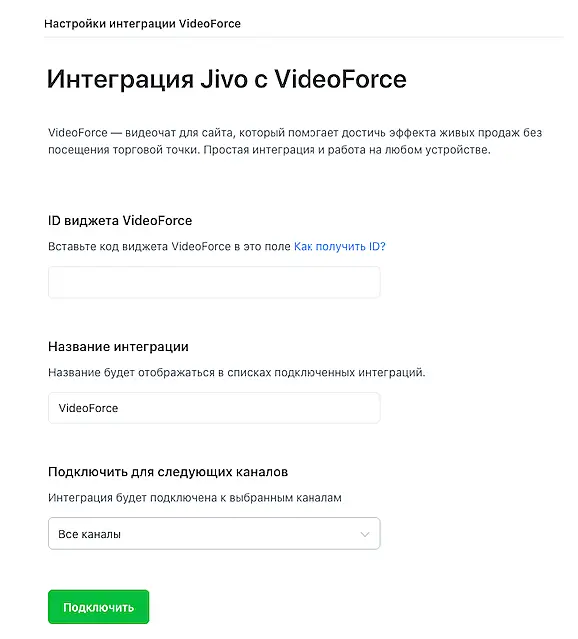Click the "ID виджета VideoForce" field label
The image size is (578, 639).
click(120, 220)
